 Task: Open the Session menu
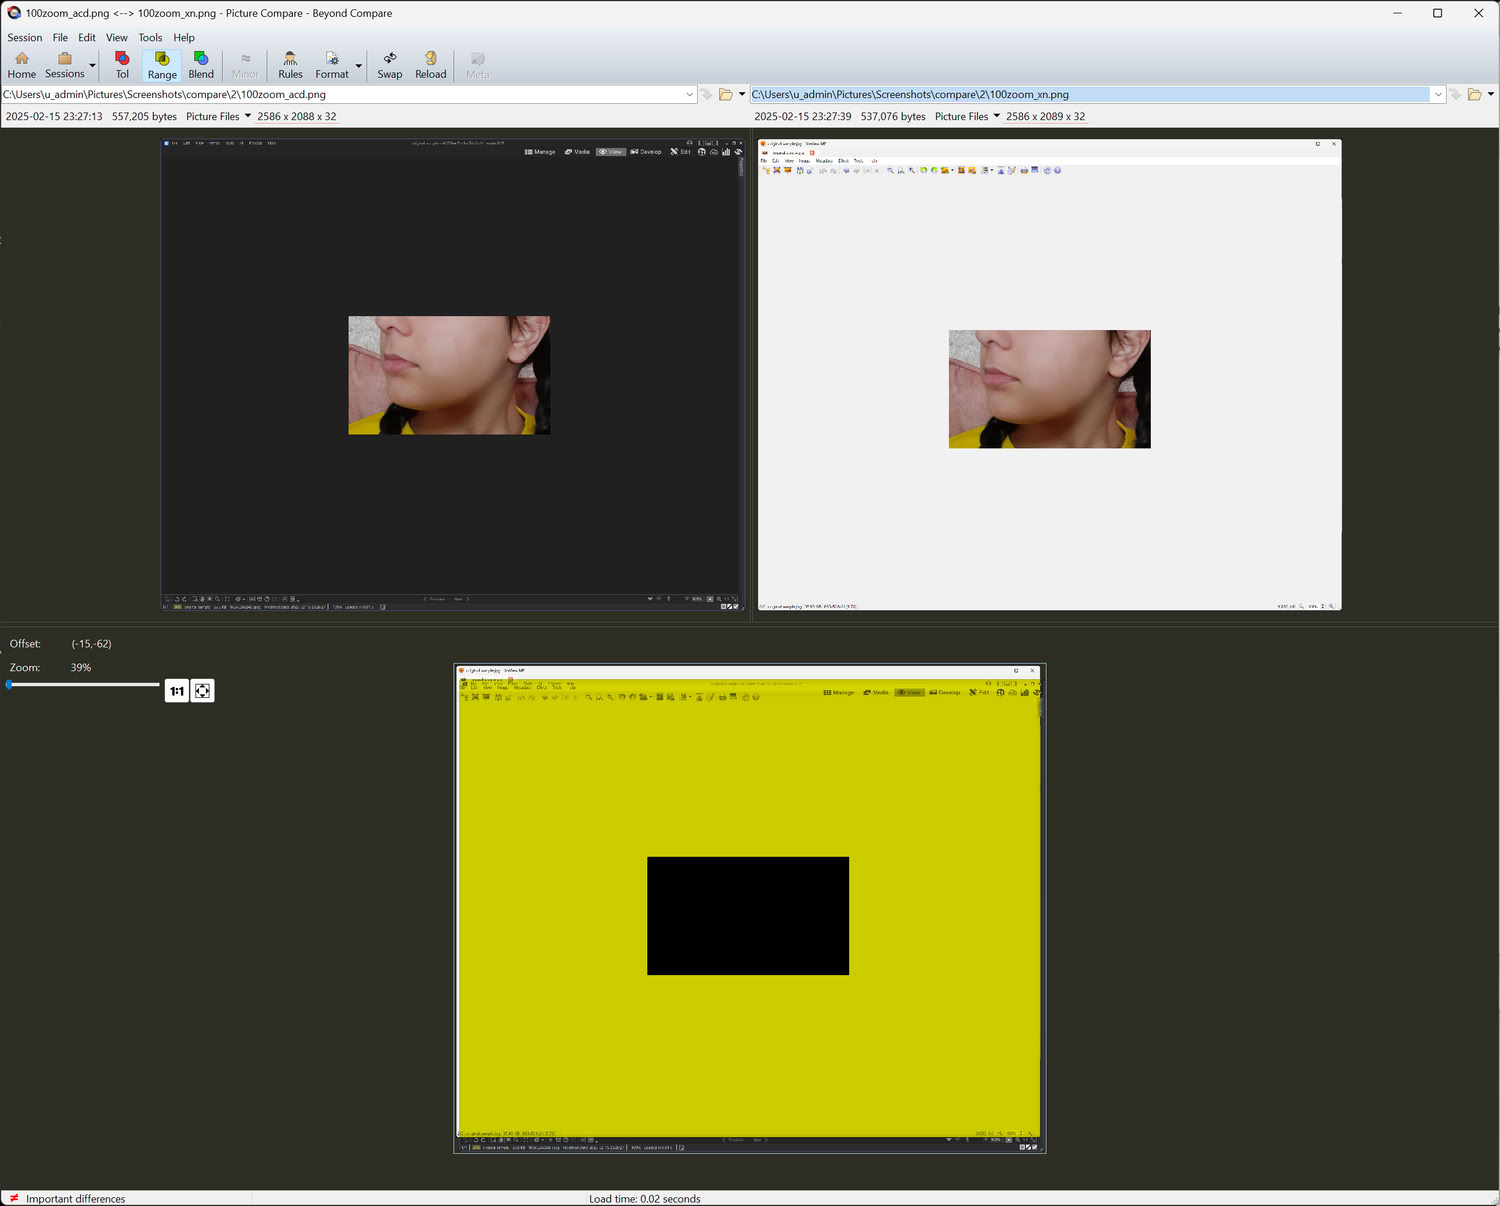click(24, 38)
